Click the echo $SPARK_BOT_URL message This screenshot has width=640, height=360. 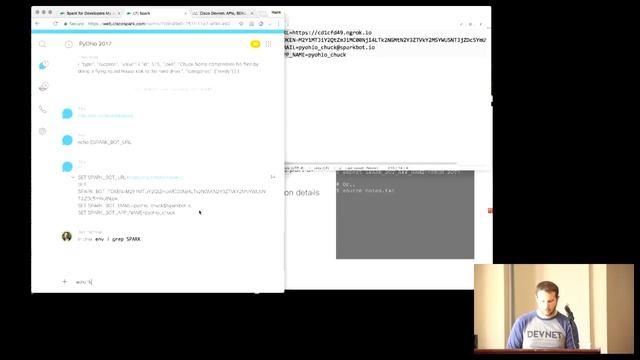point(104,142)
